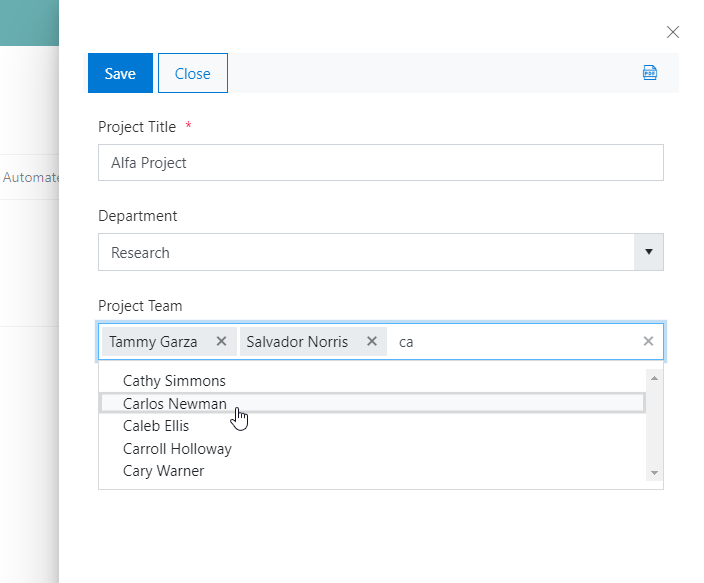The image size is (704, 583).
Task: Select Cathy Simmons from the suggestions
Action: 174,380
